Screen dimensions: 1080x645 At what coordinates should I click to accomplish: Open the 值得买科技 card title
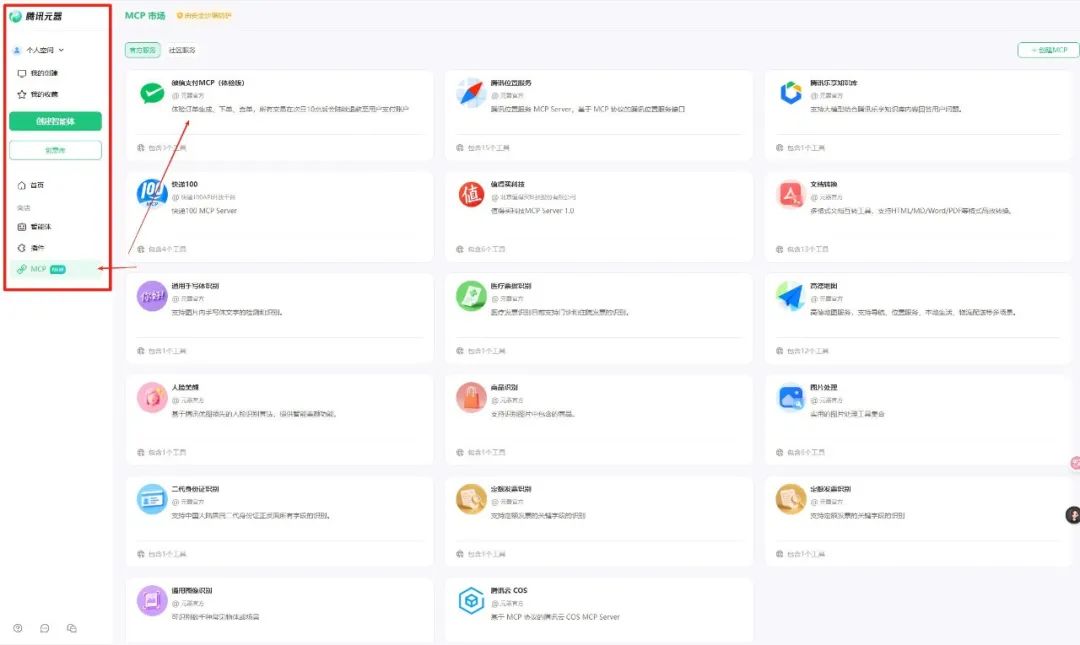pyautogui.click(x=508, y=184)
